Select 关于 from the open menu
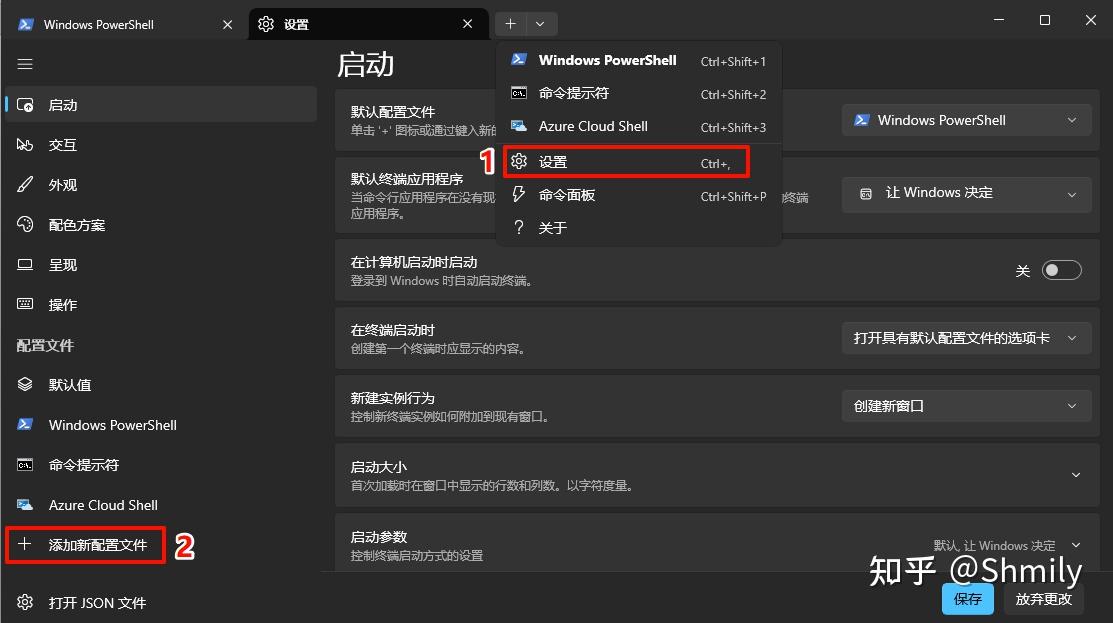 (x=551, y=227)
